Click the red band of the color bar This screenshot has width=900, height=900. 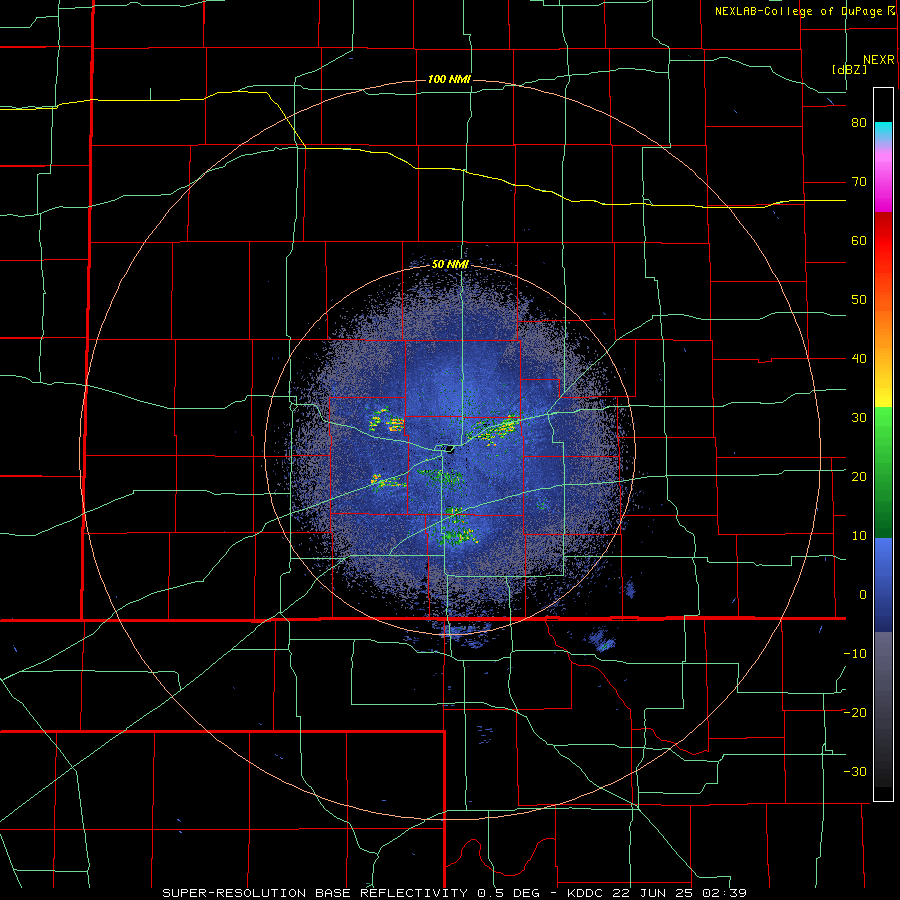[883, 241]
